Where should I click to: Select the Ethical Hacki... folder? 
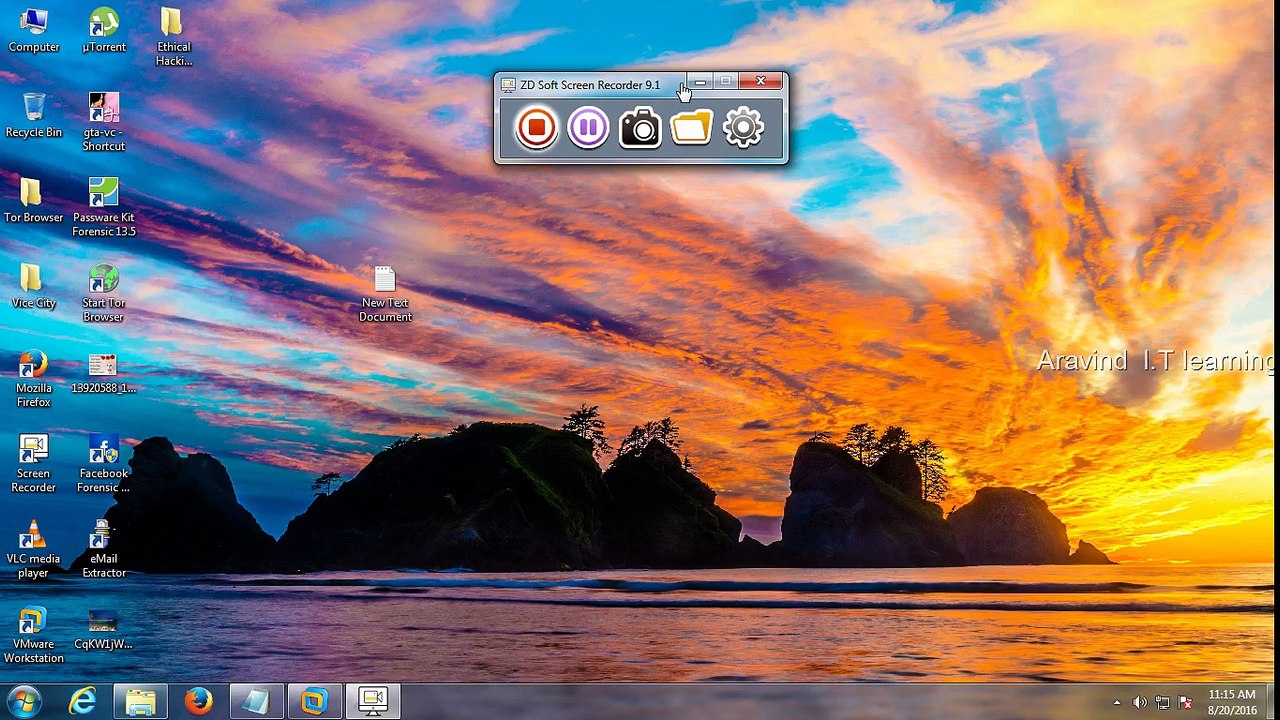click(x=173, y=37)
